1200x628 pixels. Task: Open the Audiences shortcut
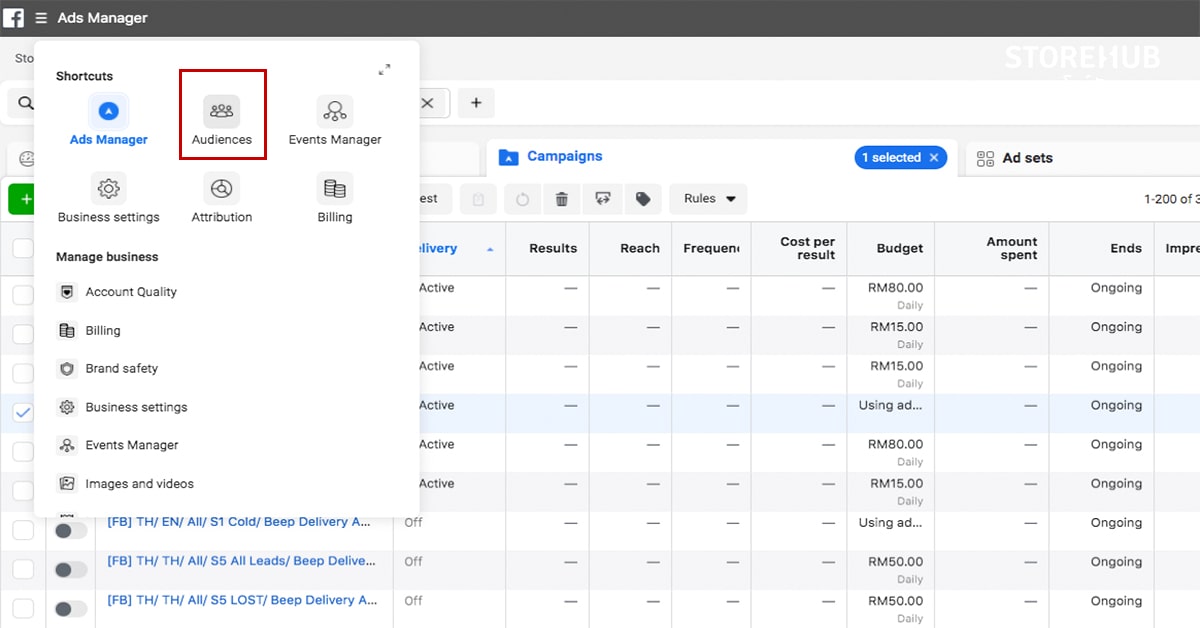coord(222,120)
